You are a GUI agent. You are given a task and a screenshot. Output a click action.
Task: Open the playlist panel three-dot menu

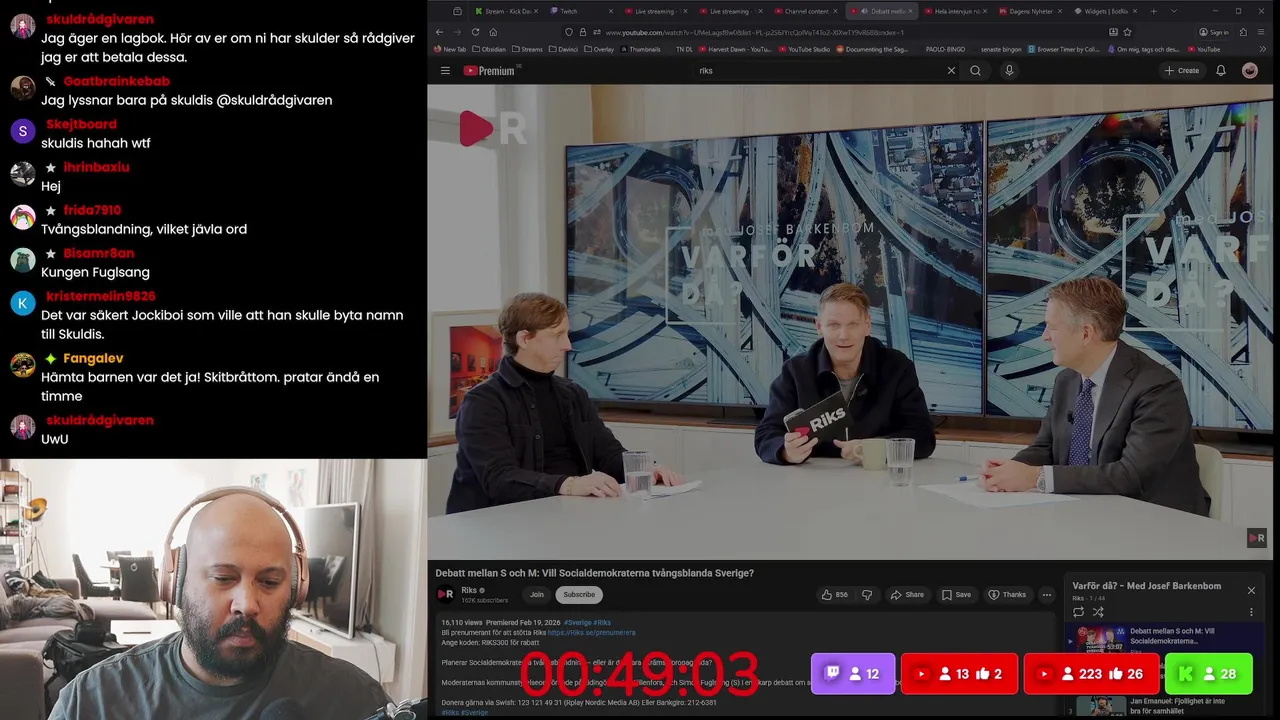click(x=1251, y=612)
